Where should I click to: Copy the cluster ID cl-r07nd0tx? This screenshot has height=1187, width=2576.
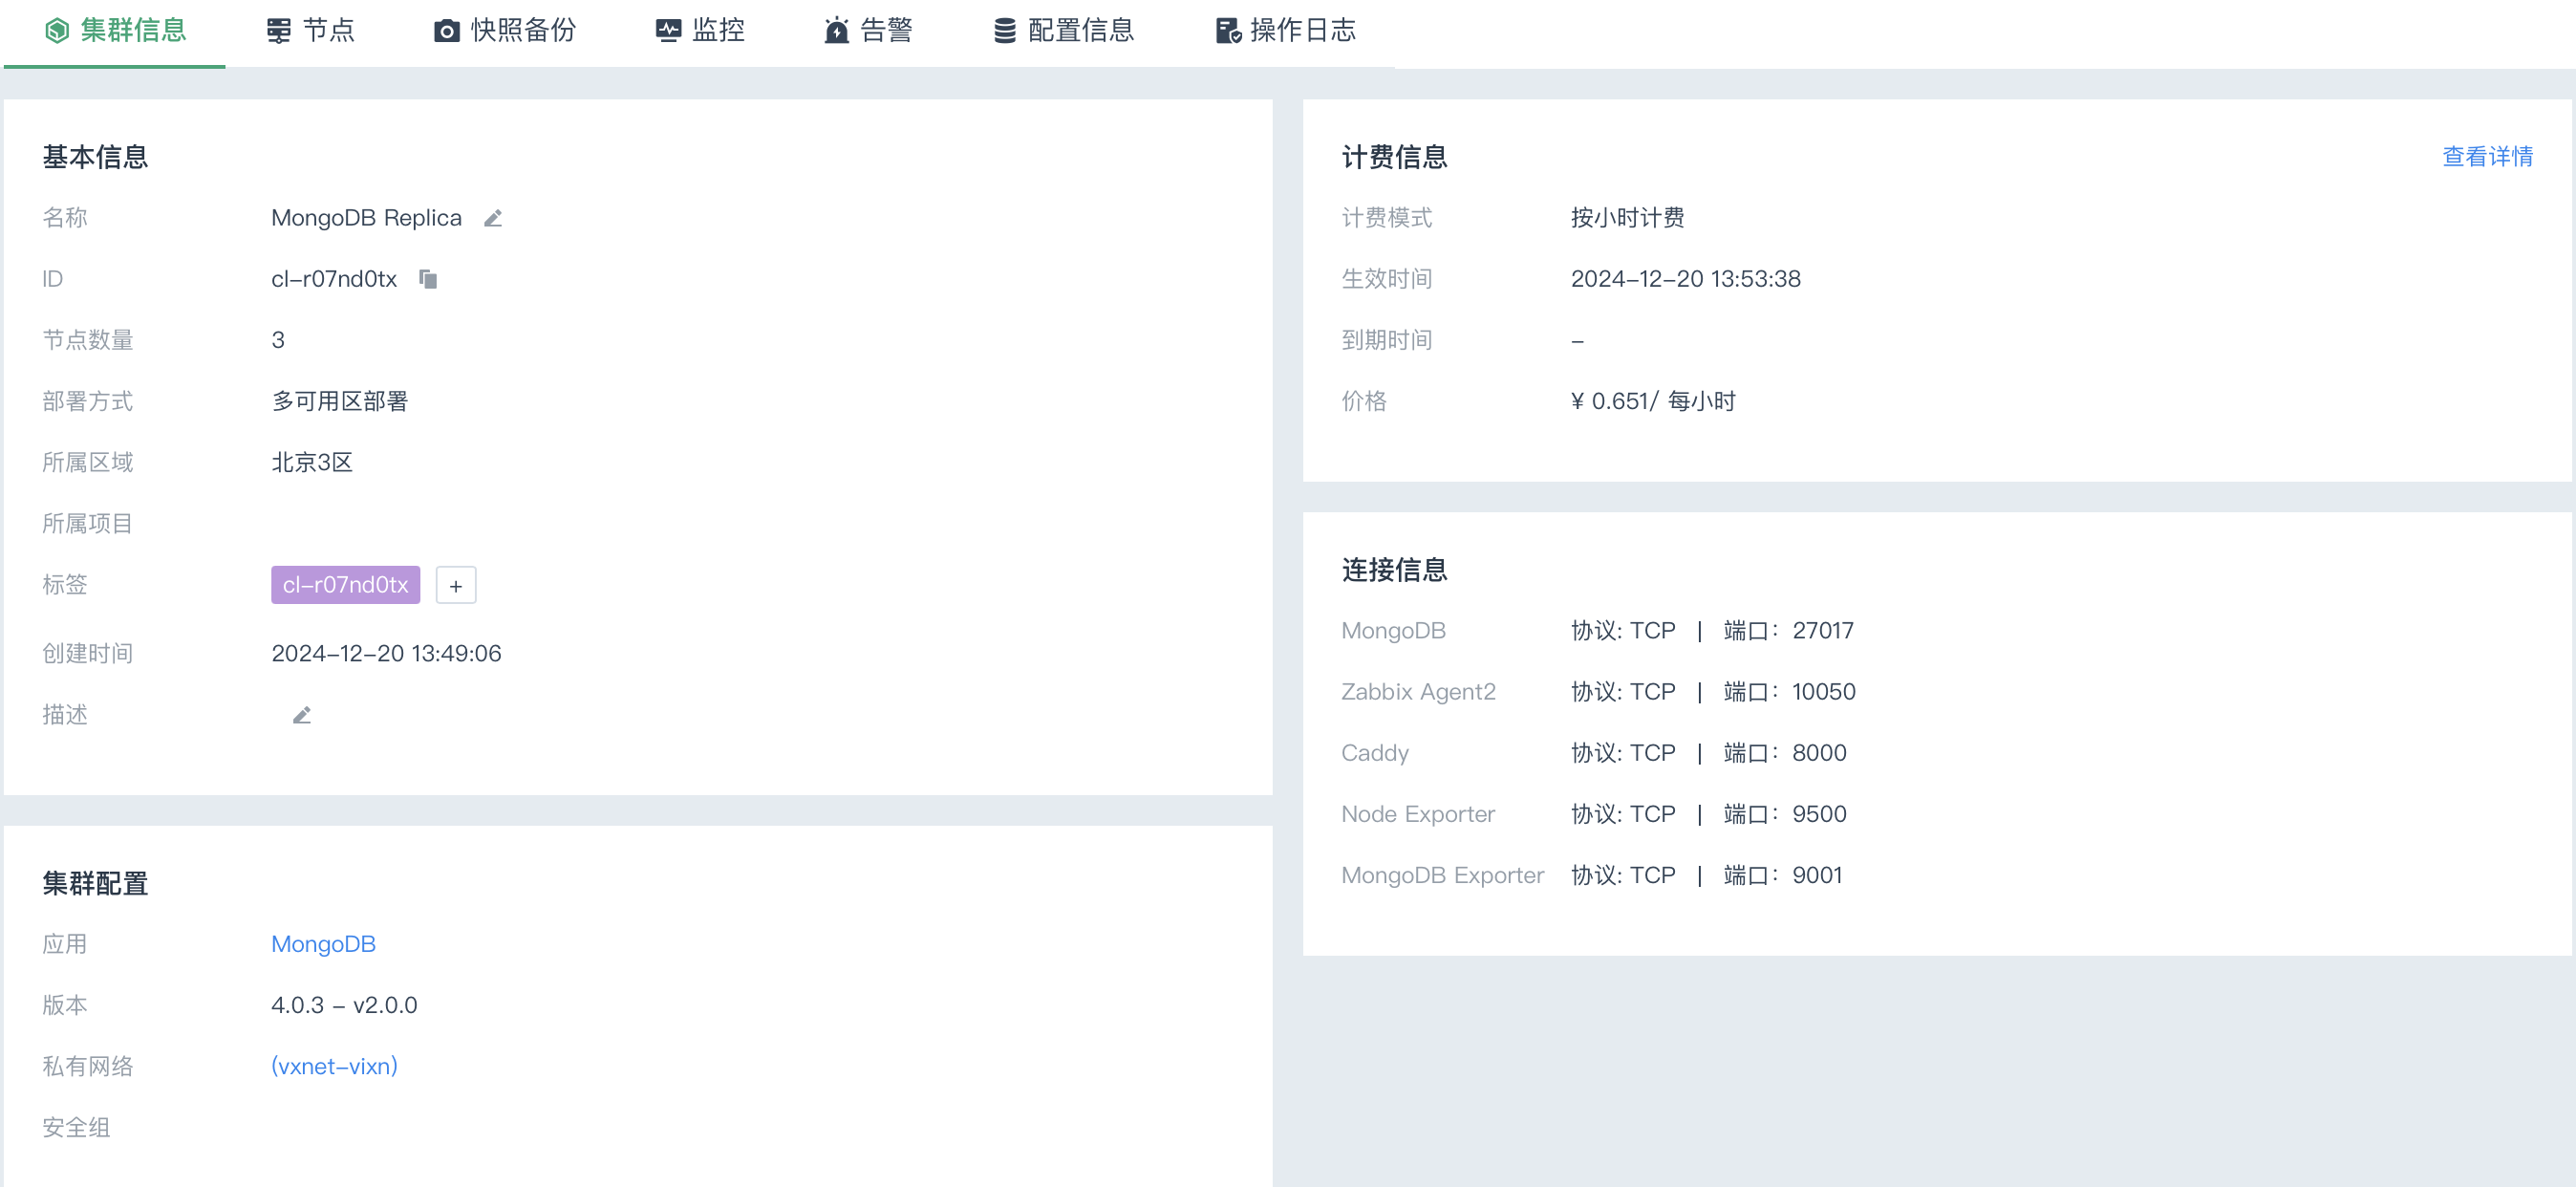(428, 279)
